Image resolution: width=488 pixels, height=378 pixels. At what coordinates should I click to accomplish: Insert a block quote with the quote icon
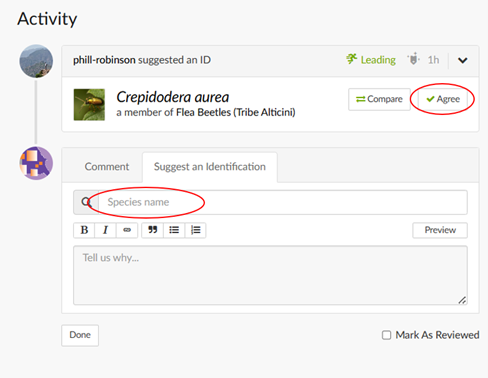coord(153,230)
